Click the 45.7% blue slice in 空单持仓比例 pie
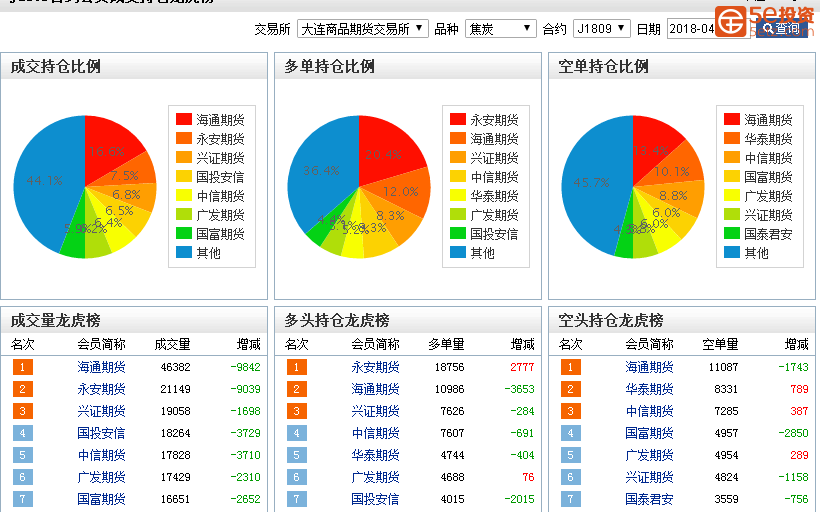The image size is (822, 512). coord(591,183)
